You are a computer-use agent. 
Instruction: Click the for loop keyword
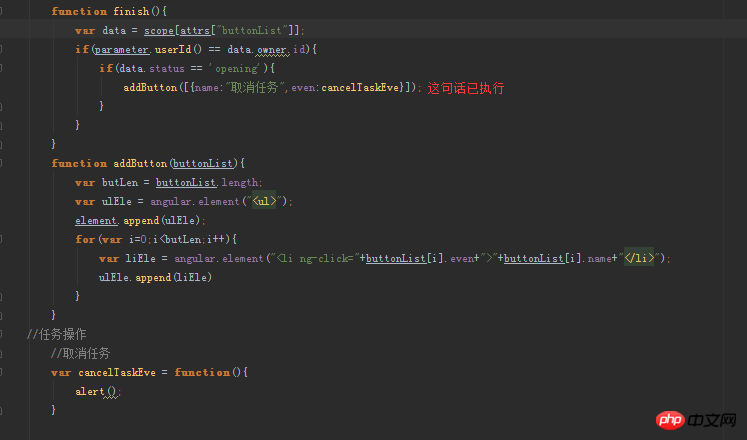click(x=85, y=240)
